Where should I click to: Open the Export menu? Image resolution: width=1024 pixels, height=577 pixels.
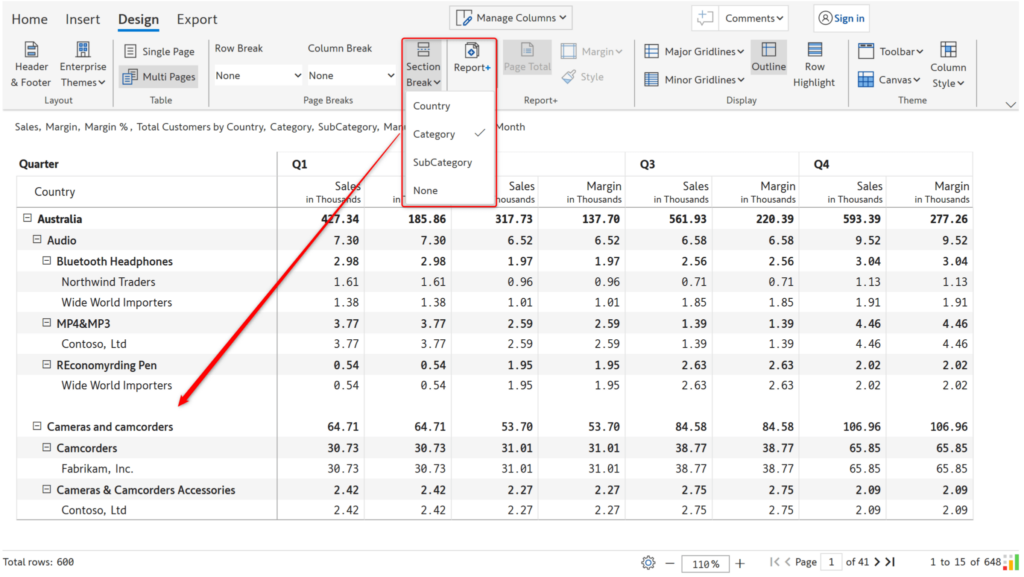196,18
